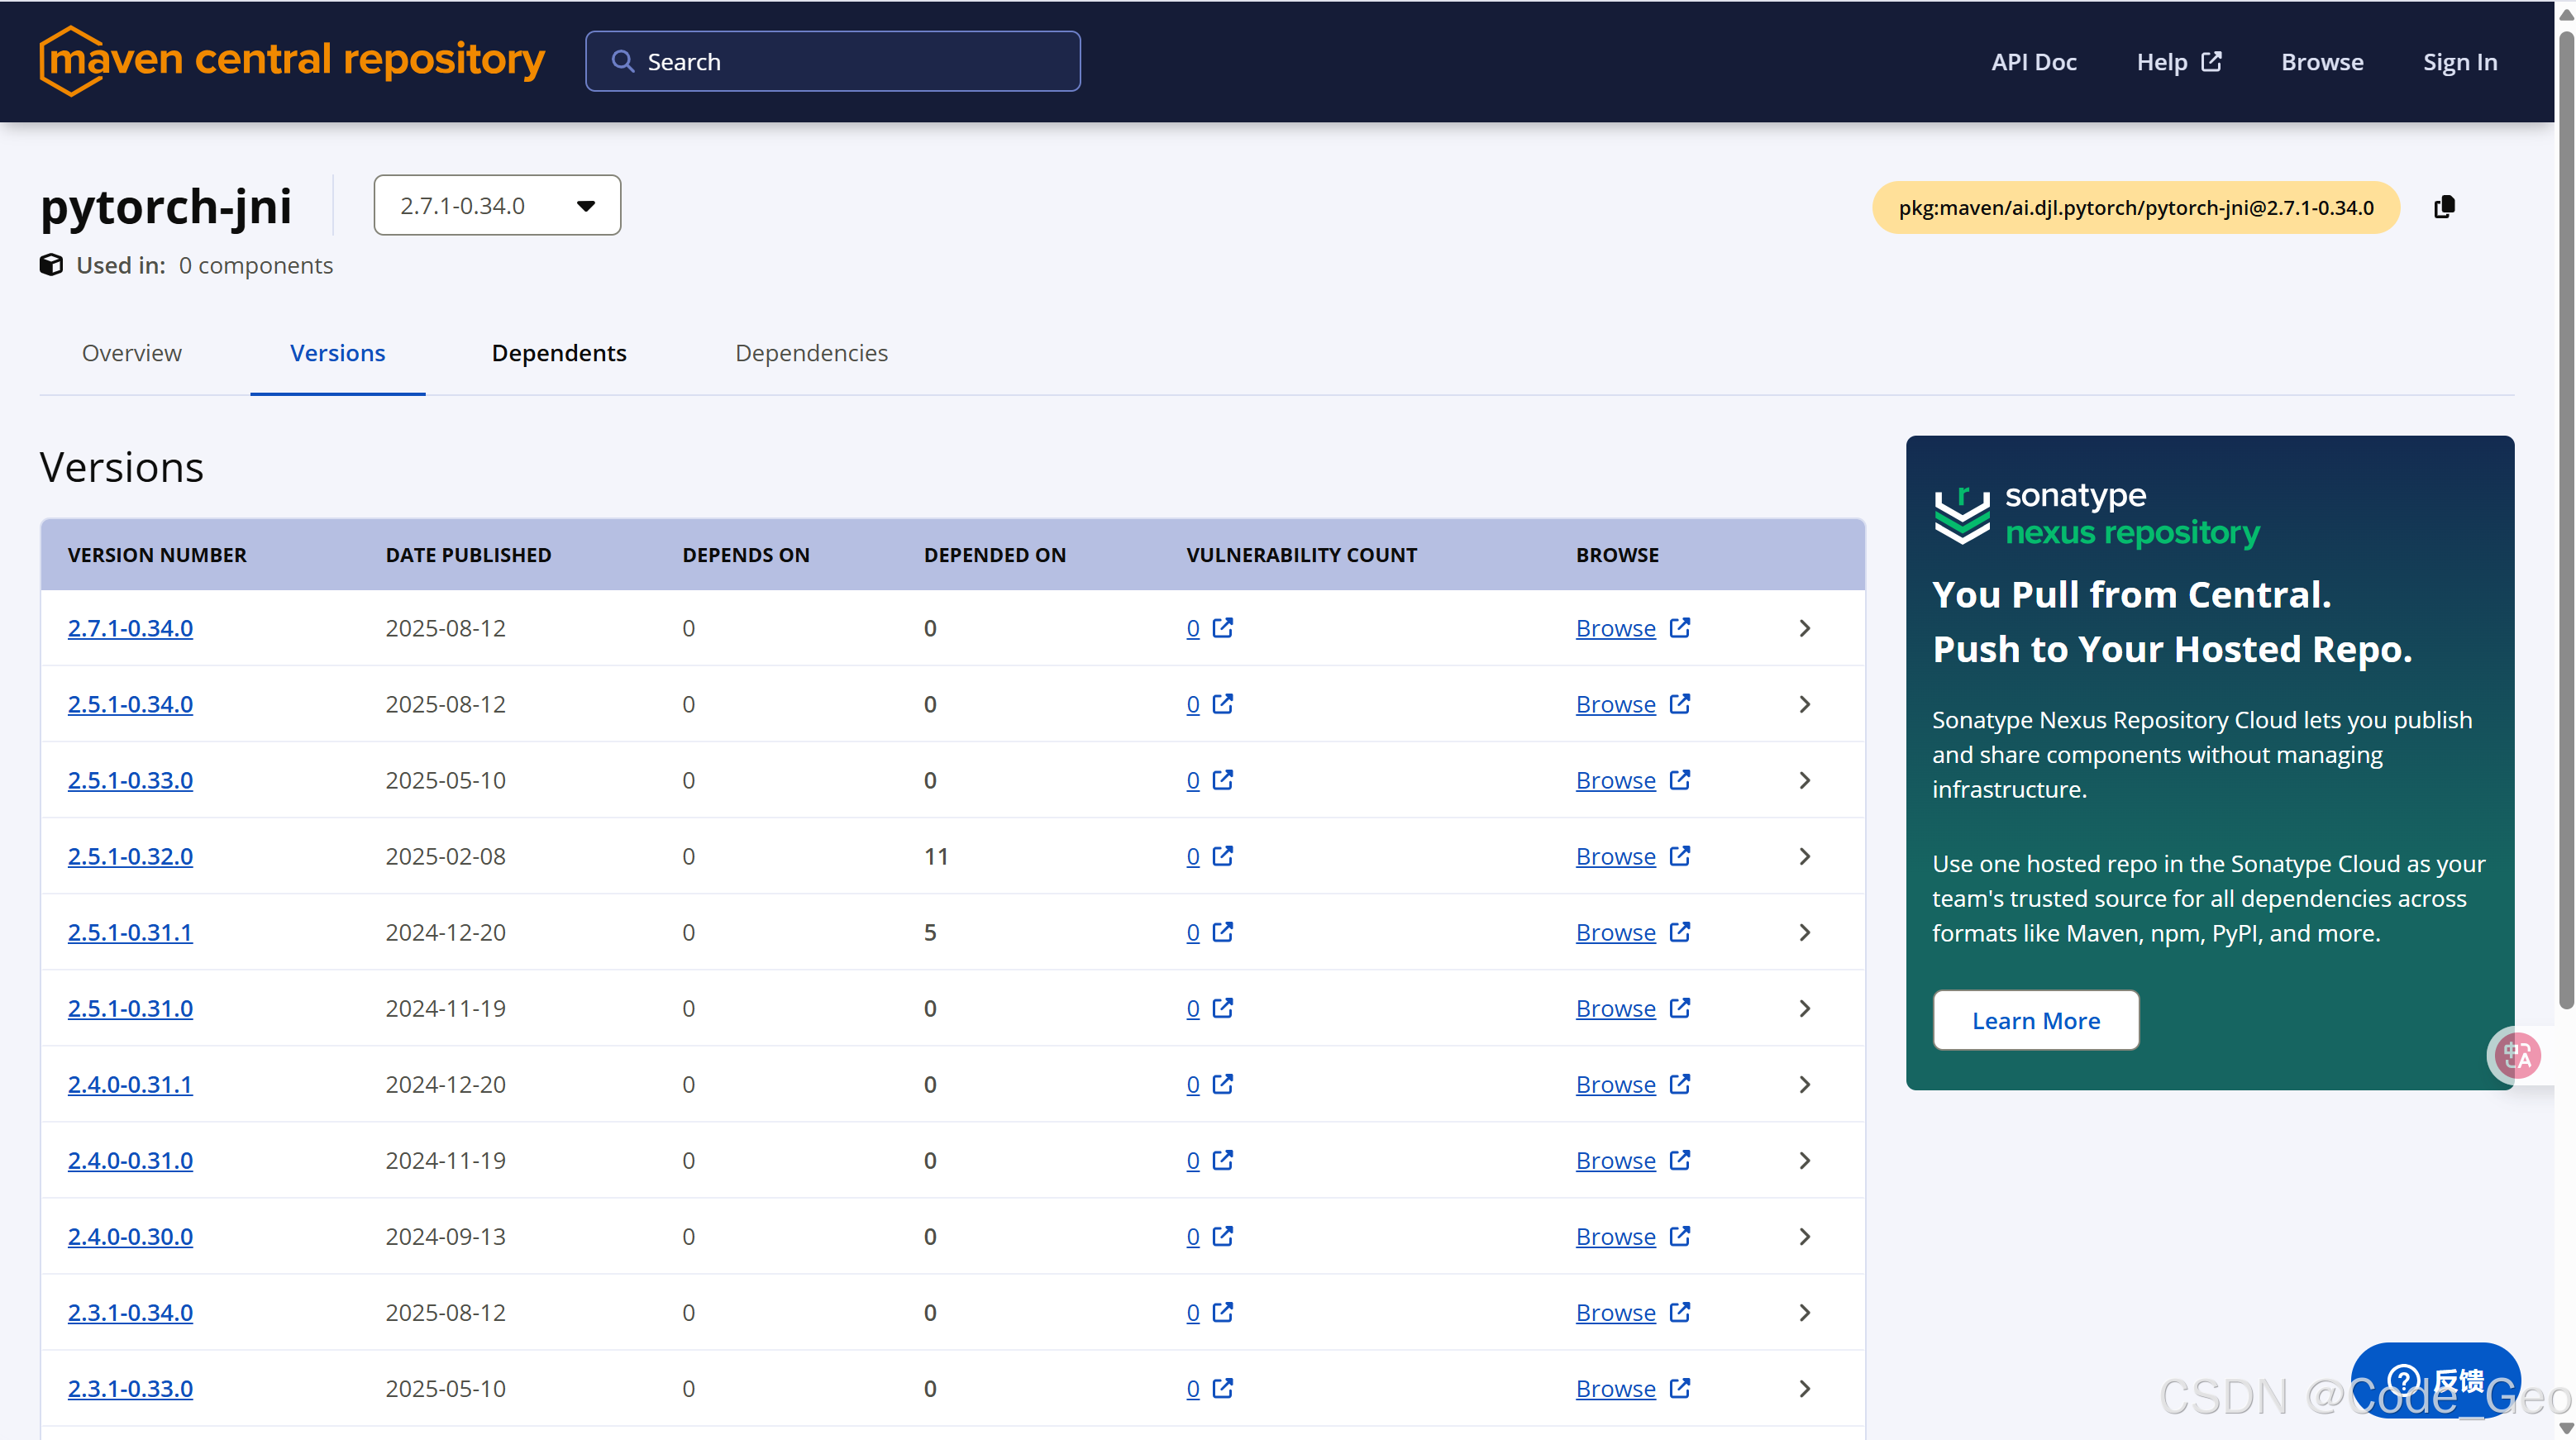
Task: Click Browse external icon in 2.5.1-0.31.1 row
Action: [1680, 932]
